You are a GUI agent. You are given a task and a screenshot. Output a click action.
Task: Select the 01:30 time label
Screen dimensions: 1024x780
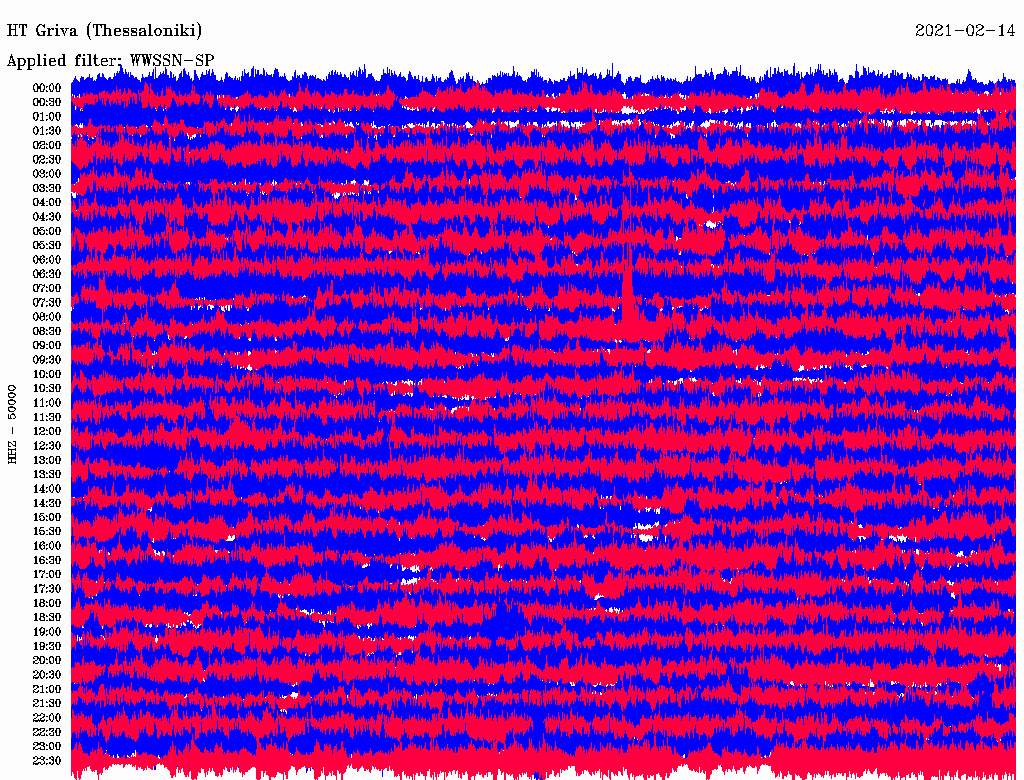click(x=47, y=131)
